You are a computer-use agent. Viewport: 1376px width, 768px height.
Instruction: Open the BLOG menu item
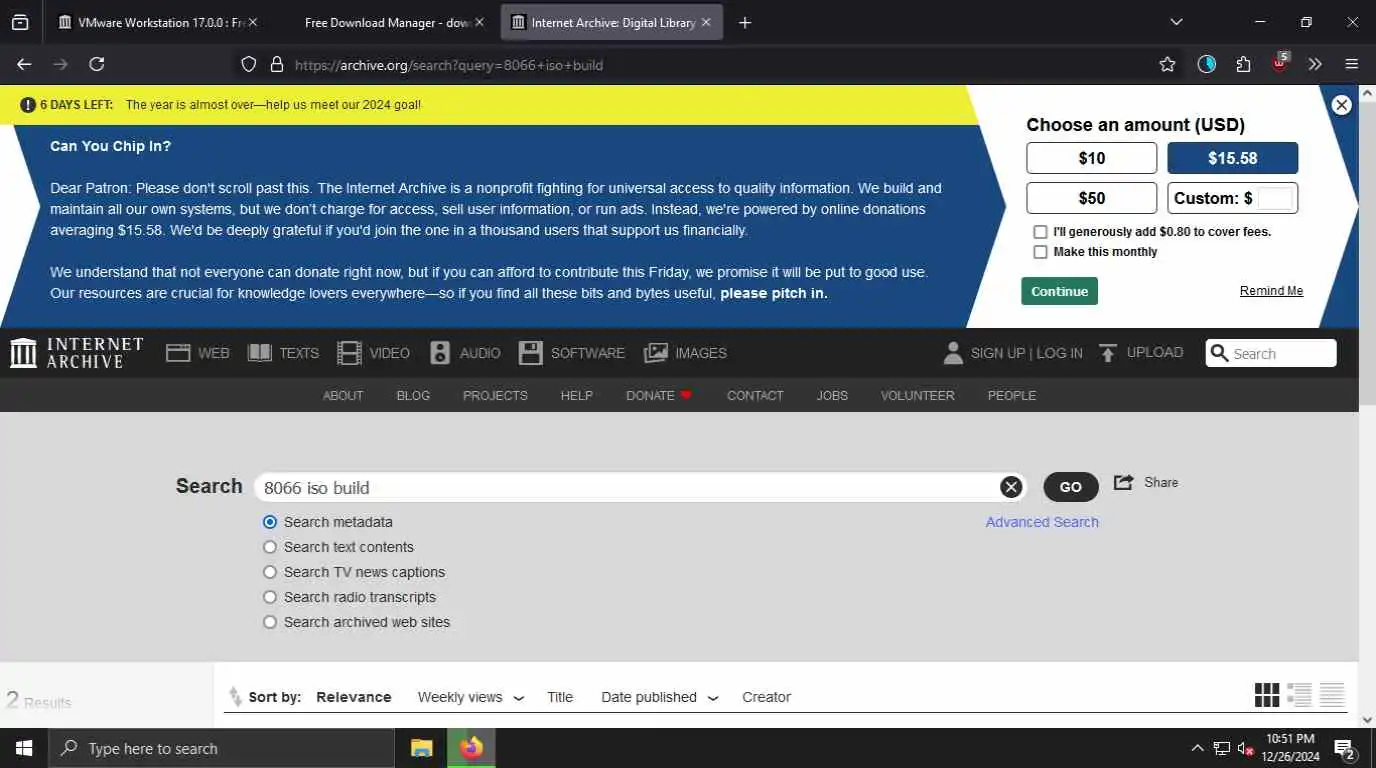pos(413,395)
